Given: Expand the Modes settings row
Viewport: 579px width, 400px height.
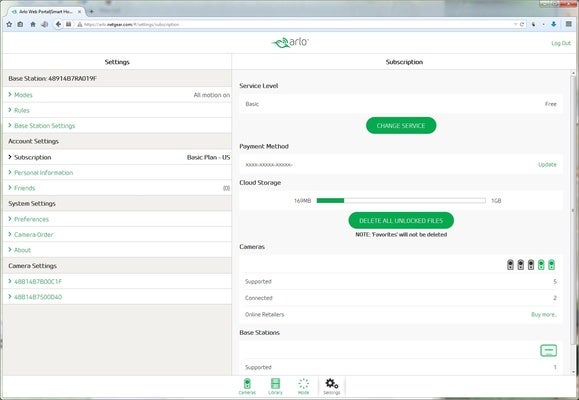Looking at the screenshot, I should point(117,95).
